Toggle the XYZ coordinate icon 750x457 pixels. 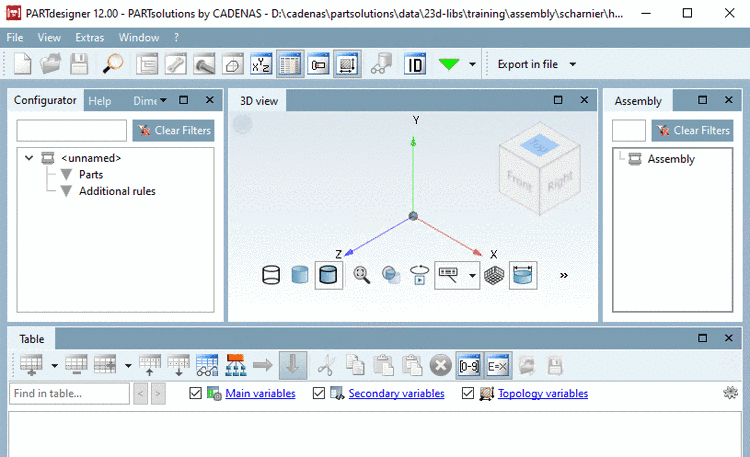261,64
